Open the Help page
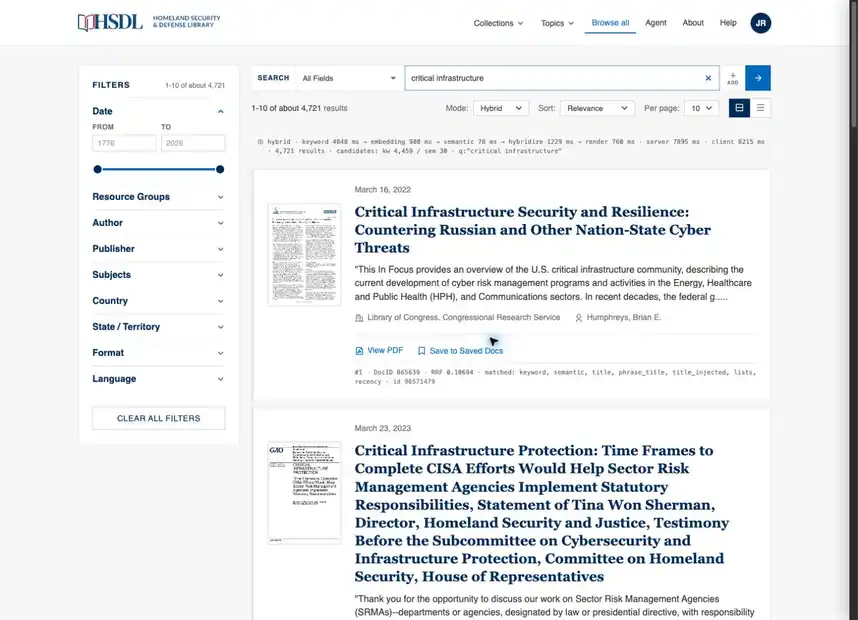 pyautogui.click(x=728, y=22)
